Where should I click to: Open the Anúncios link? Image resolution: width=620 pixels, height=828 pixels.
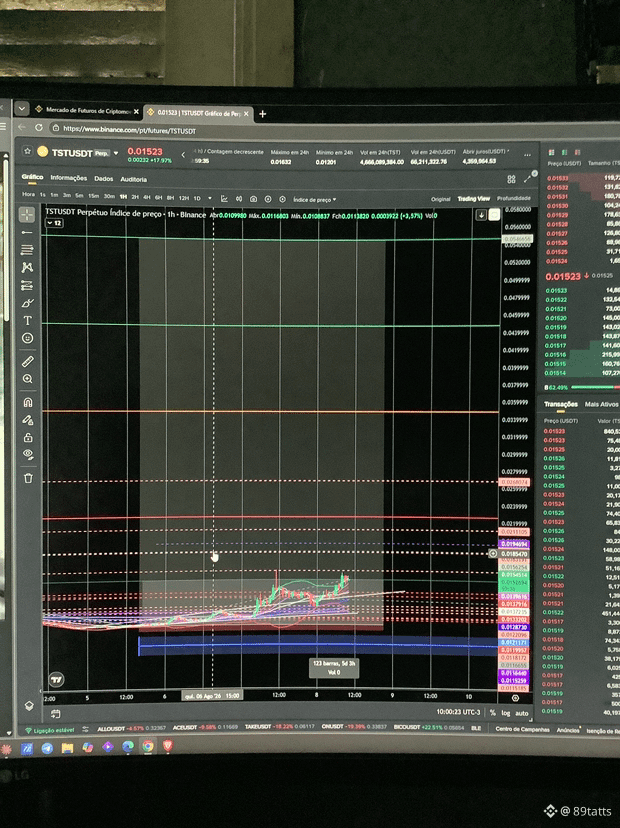(x=568, y=730)
